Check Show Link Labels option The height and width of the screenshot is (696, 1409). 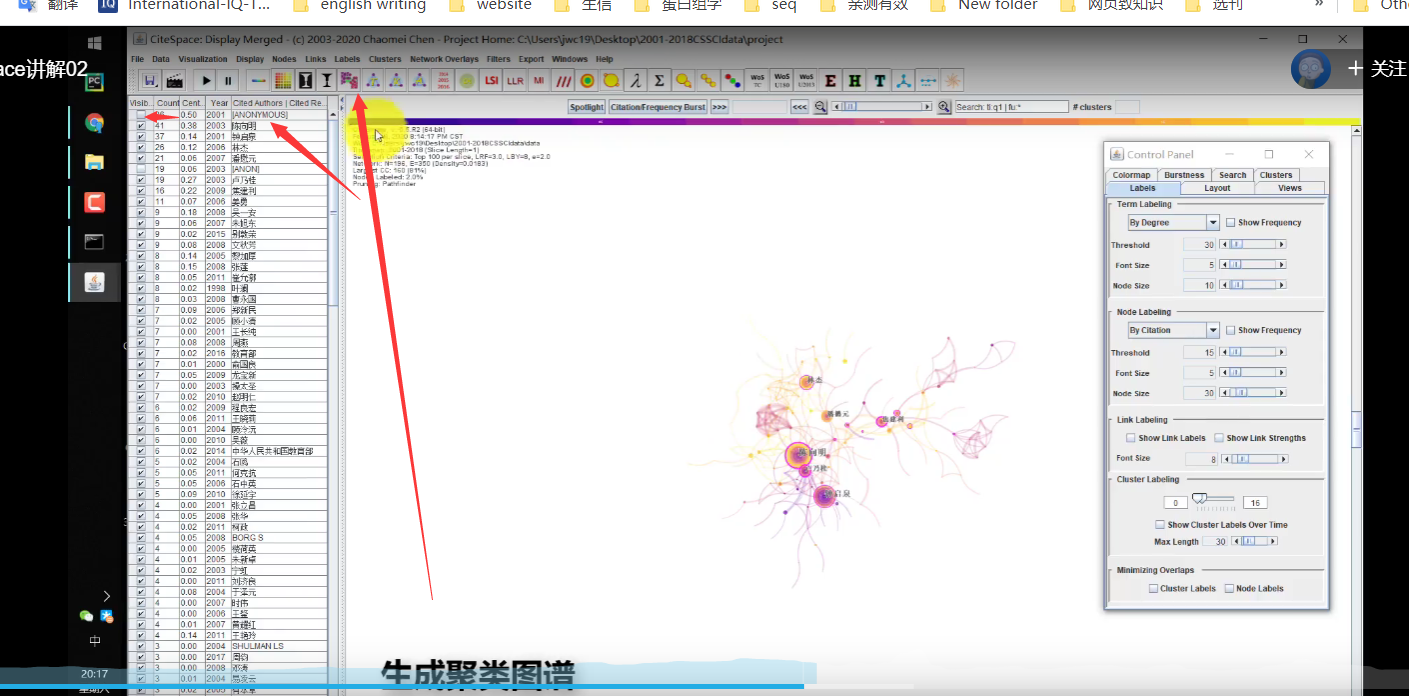(1130, 438)
